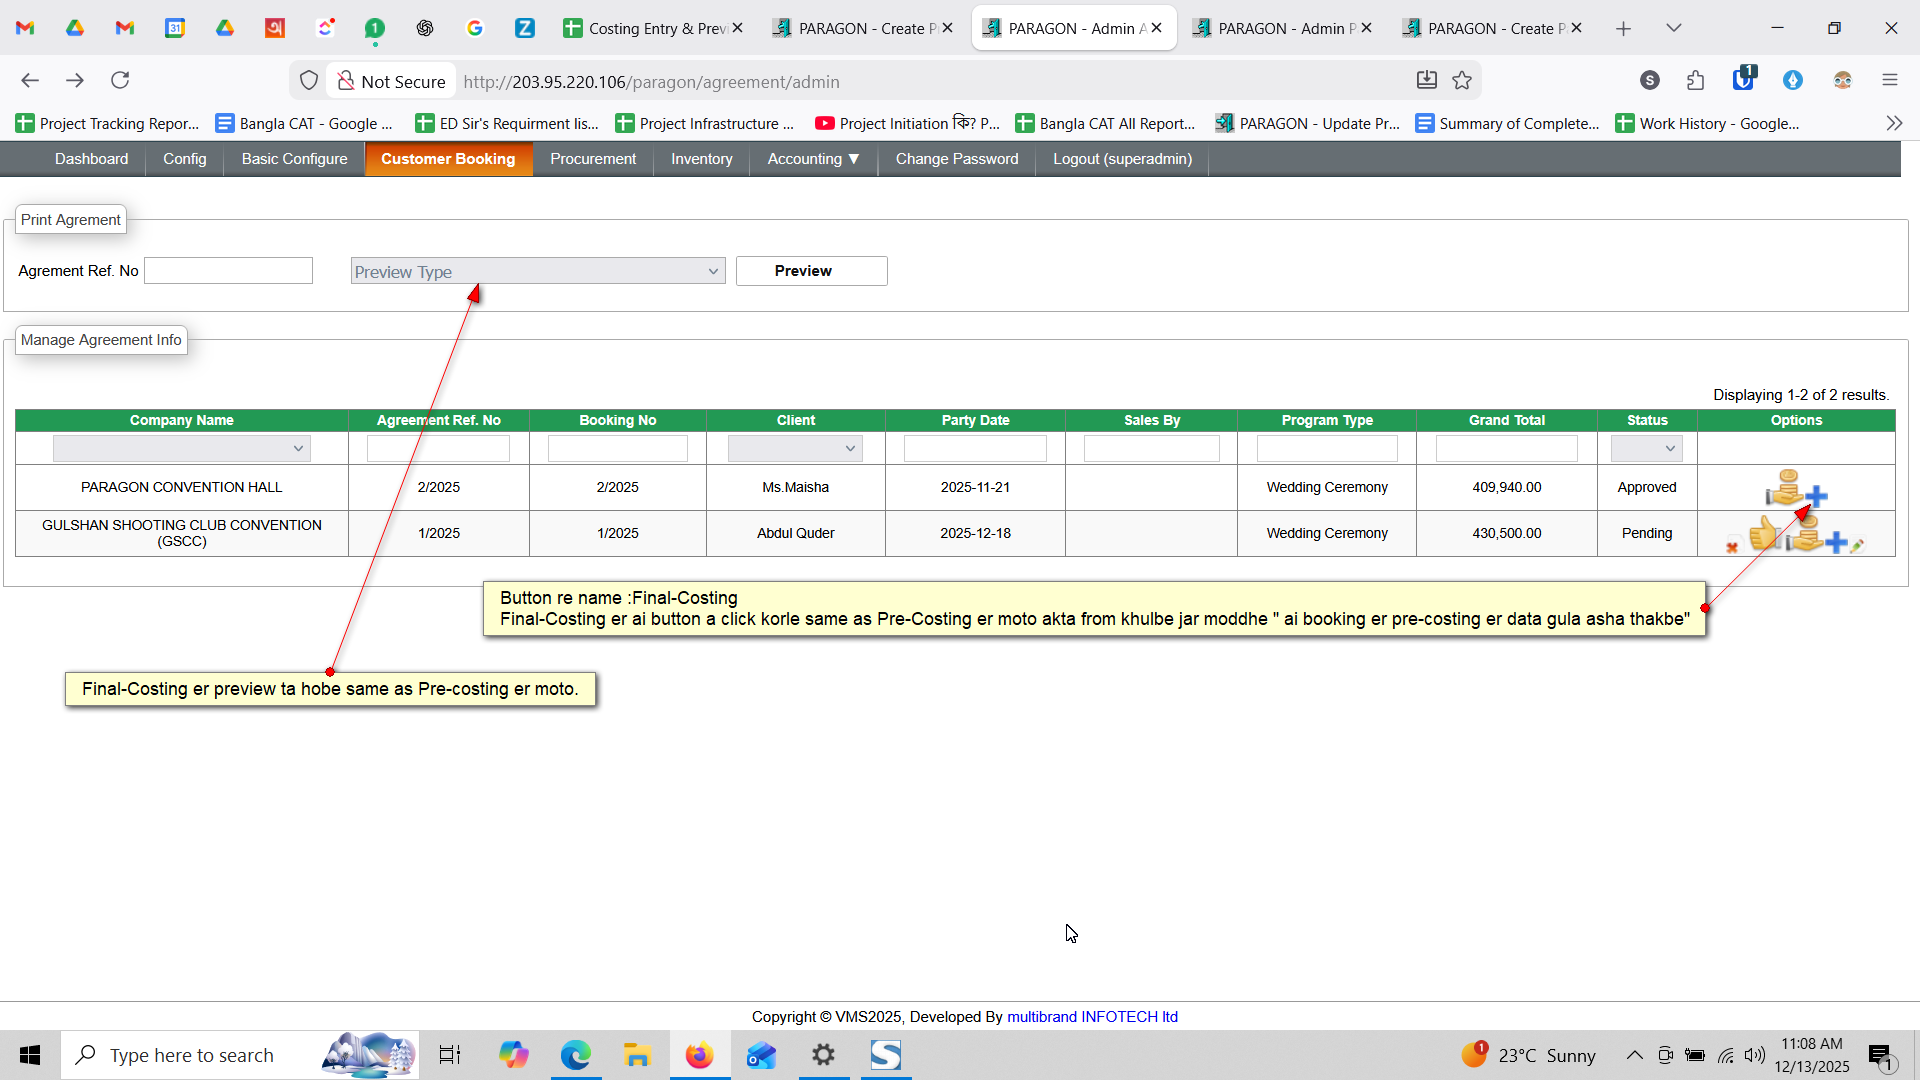The height and width of the screenshot is (1080, 1920).
Task: Open the browser extensions puzzle icon
Action: point(1695,80)
